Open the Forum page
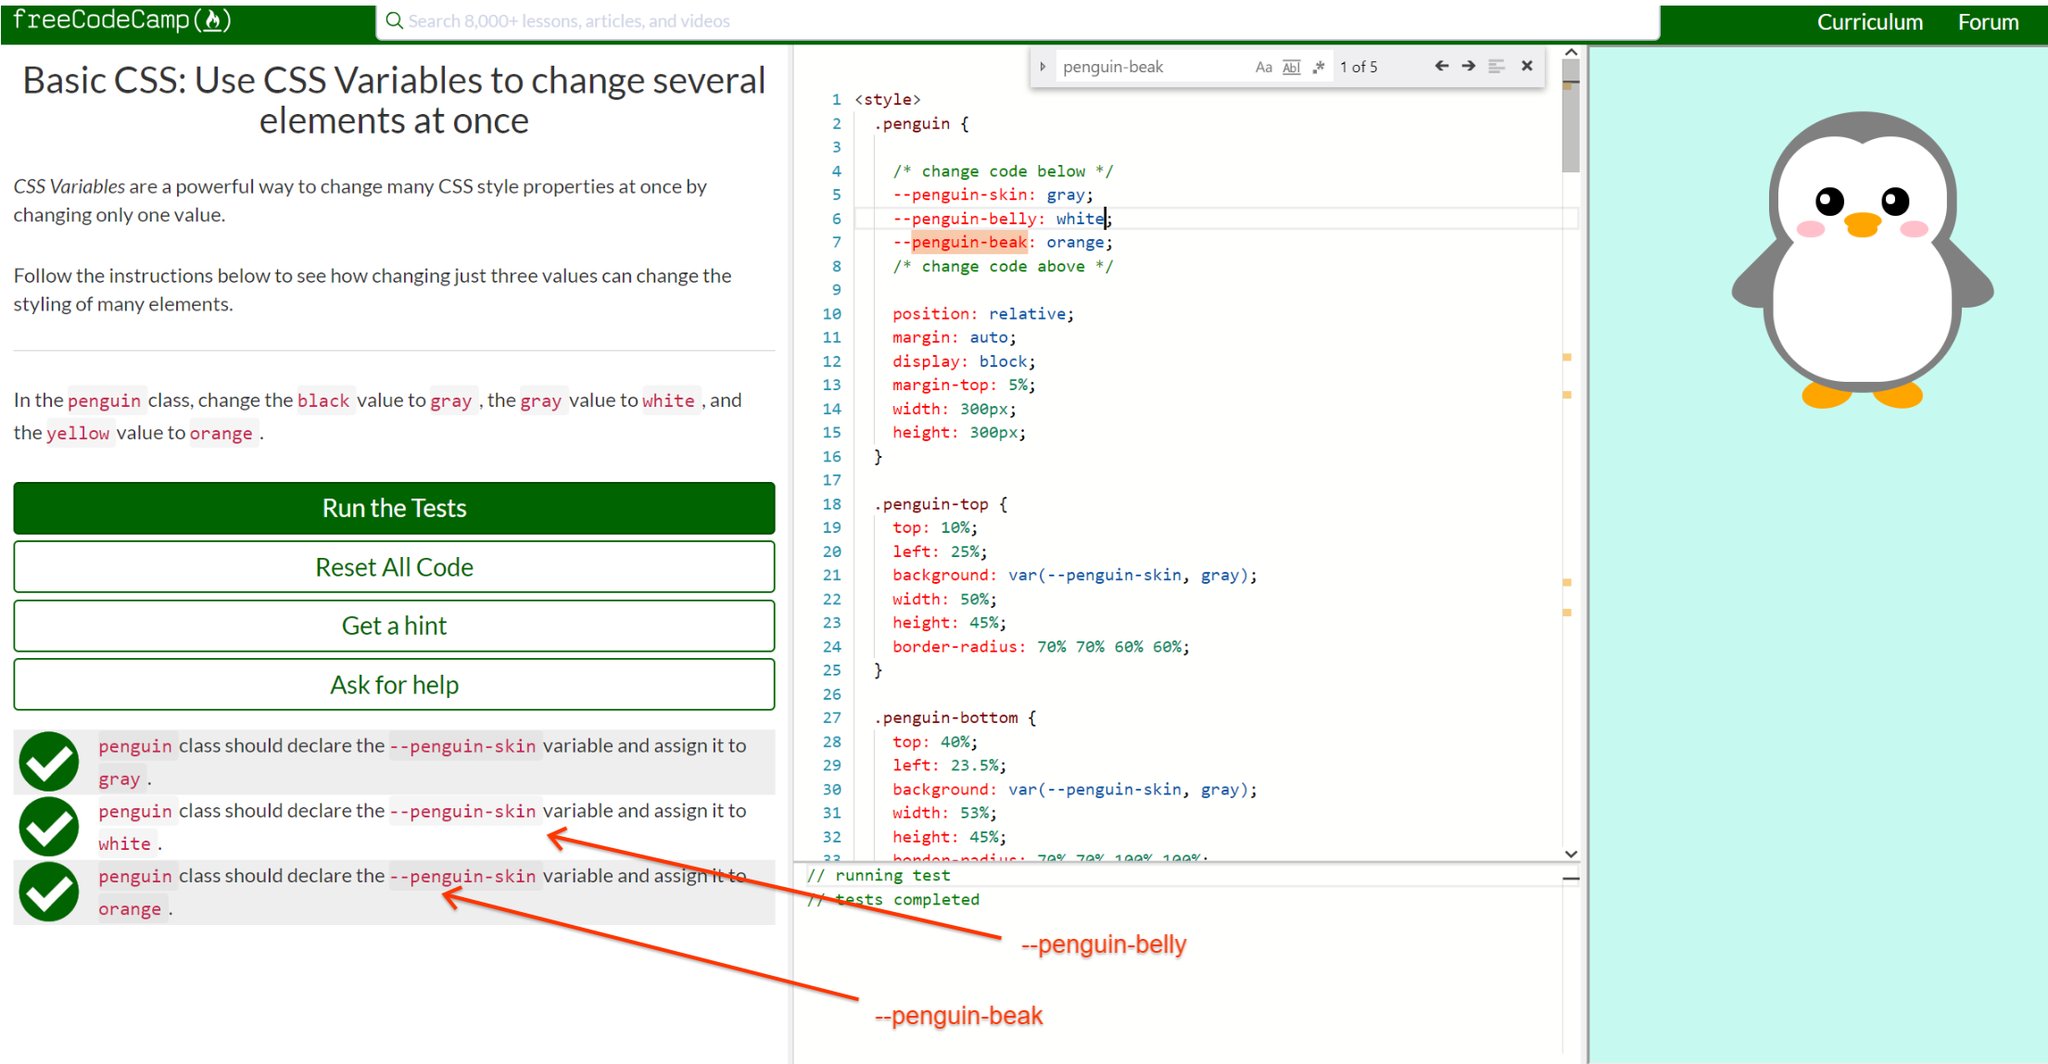 1987,22
